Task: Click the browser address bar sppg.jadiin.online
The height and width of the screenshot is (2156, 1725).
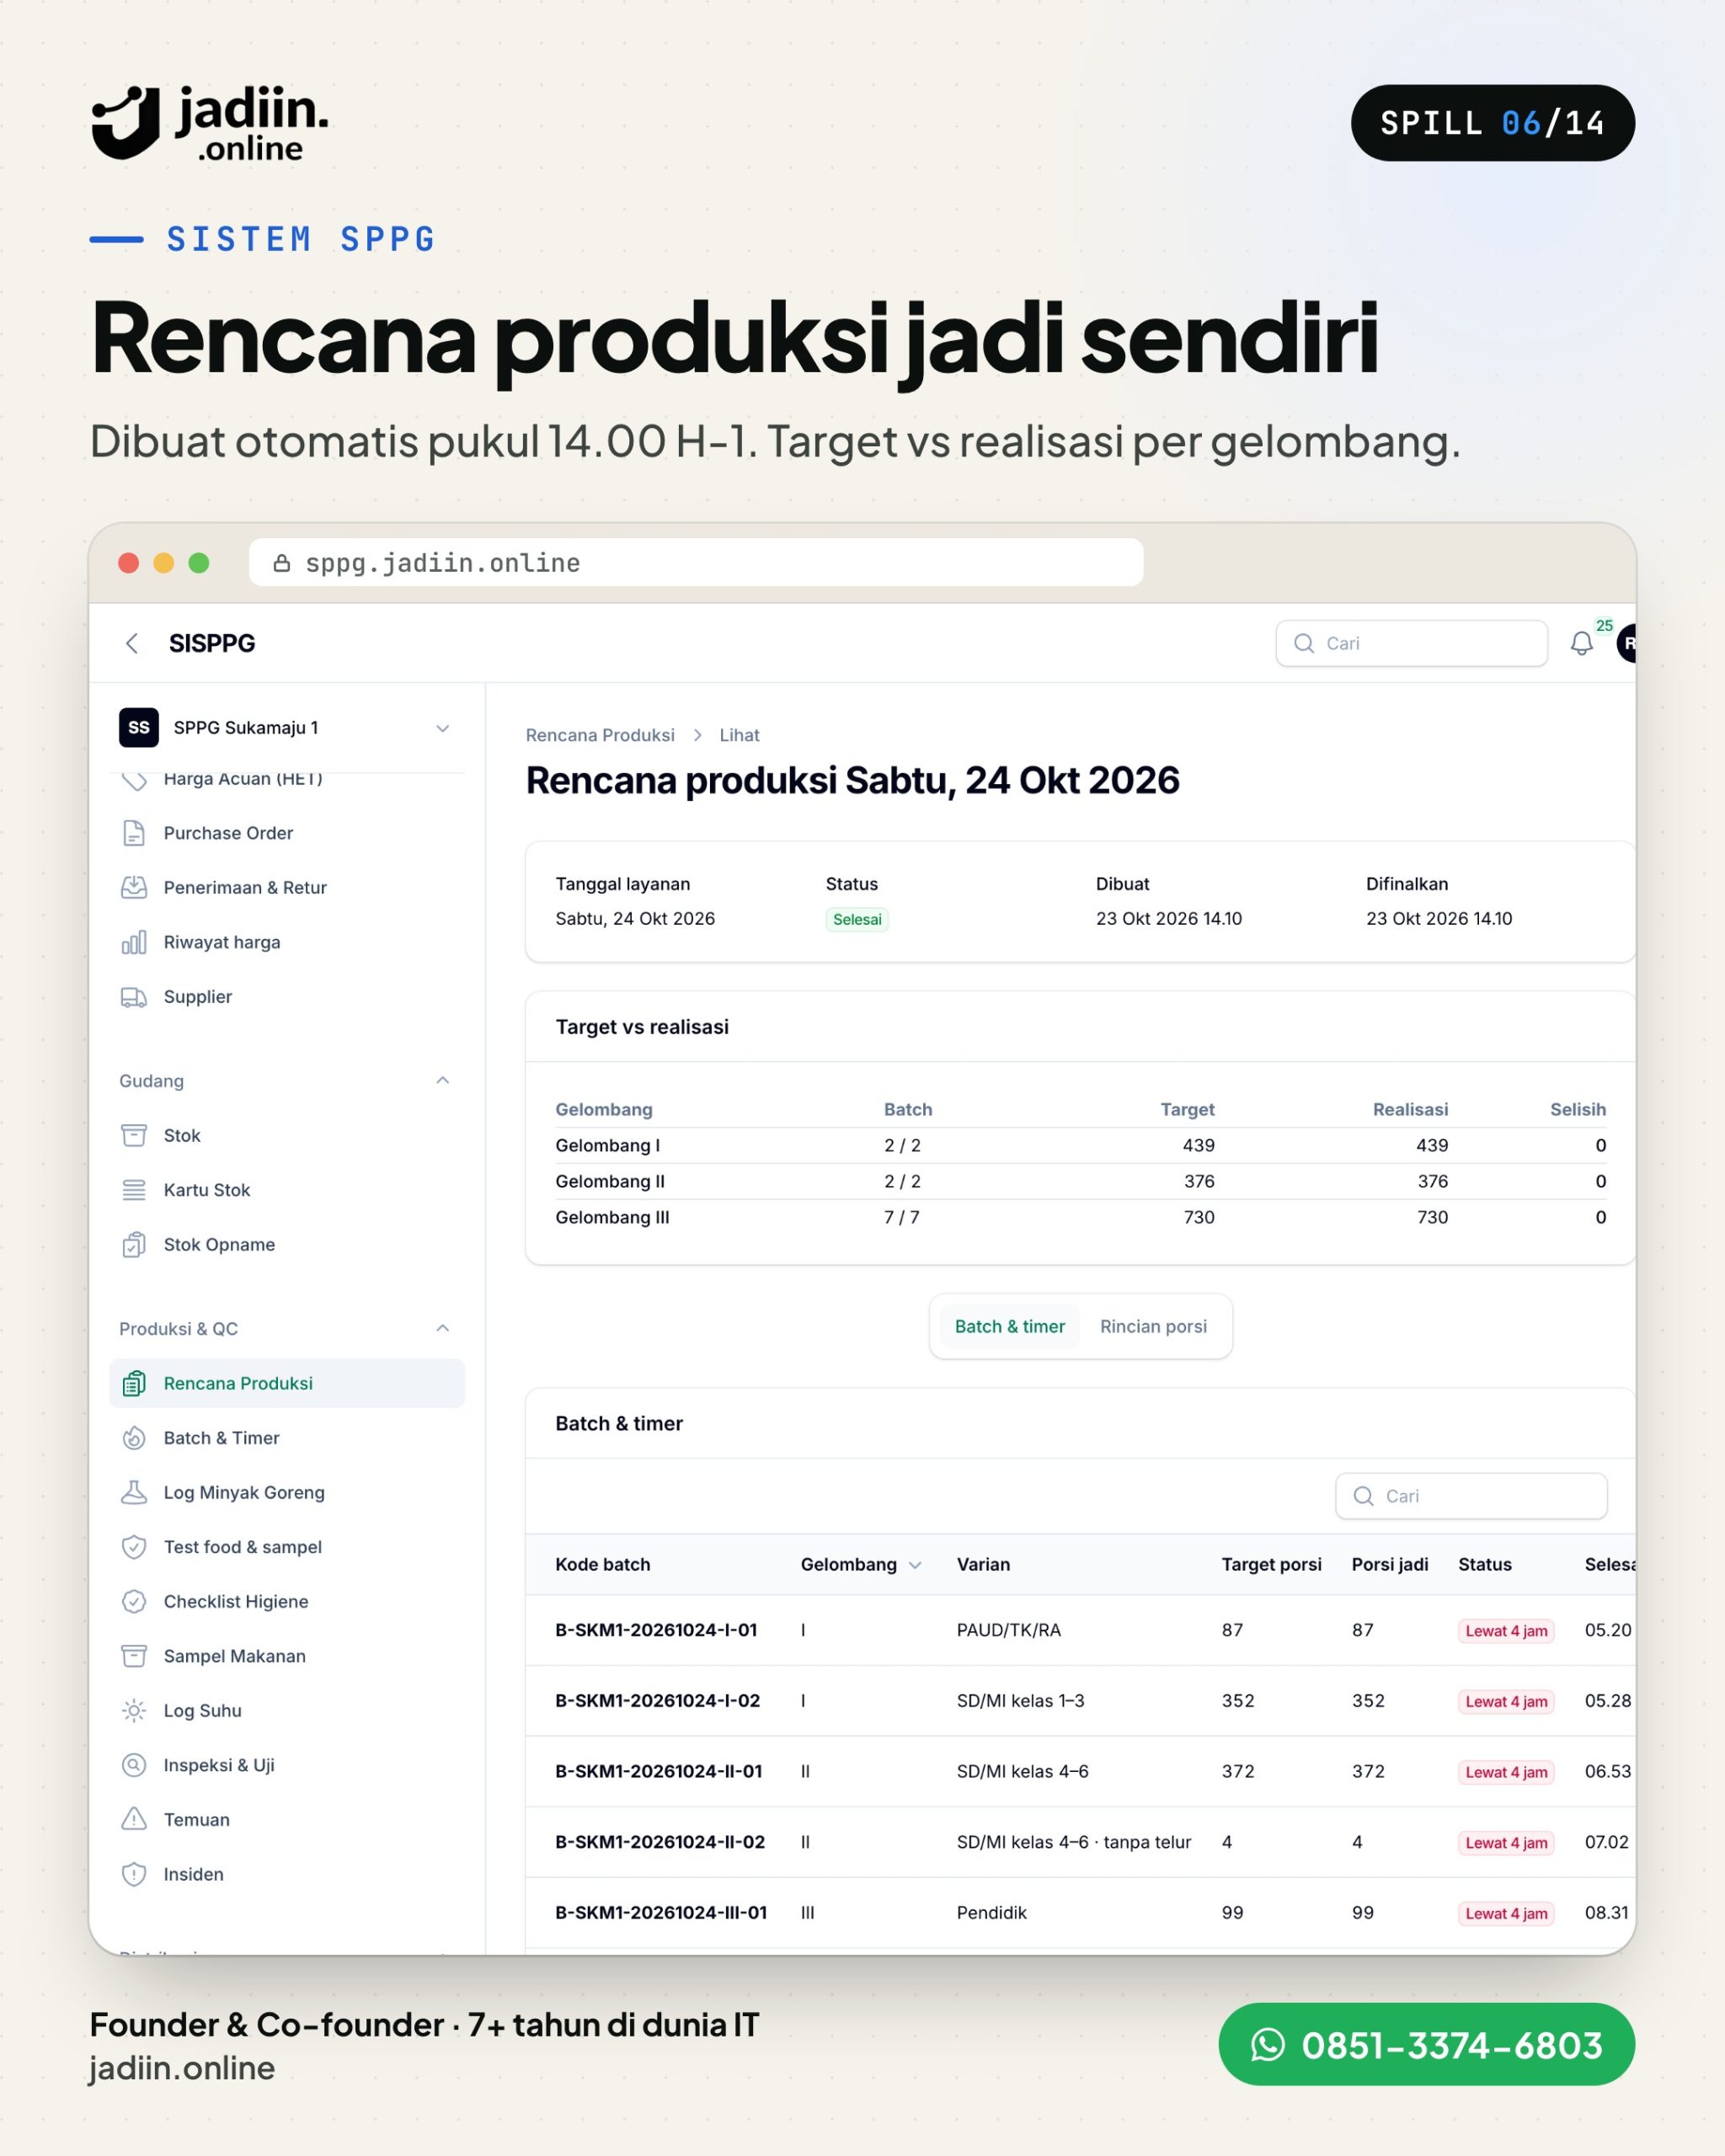Action: (x=696, y=563)
